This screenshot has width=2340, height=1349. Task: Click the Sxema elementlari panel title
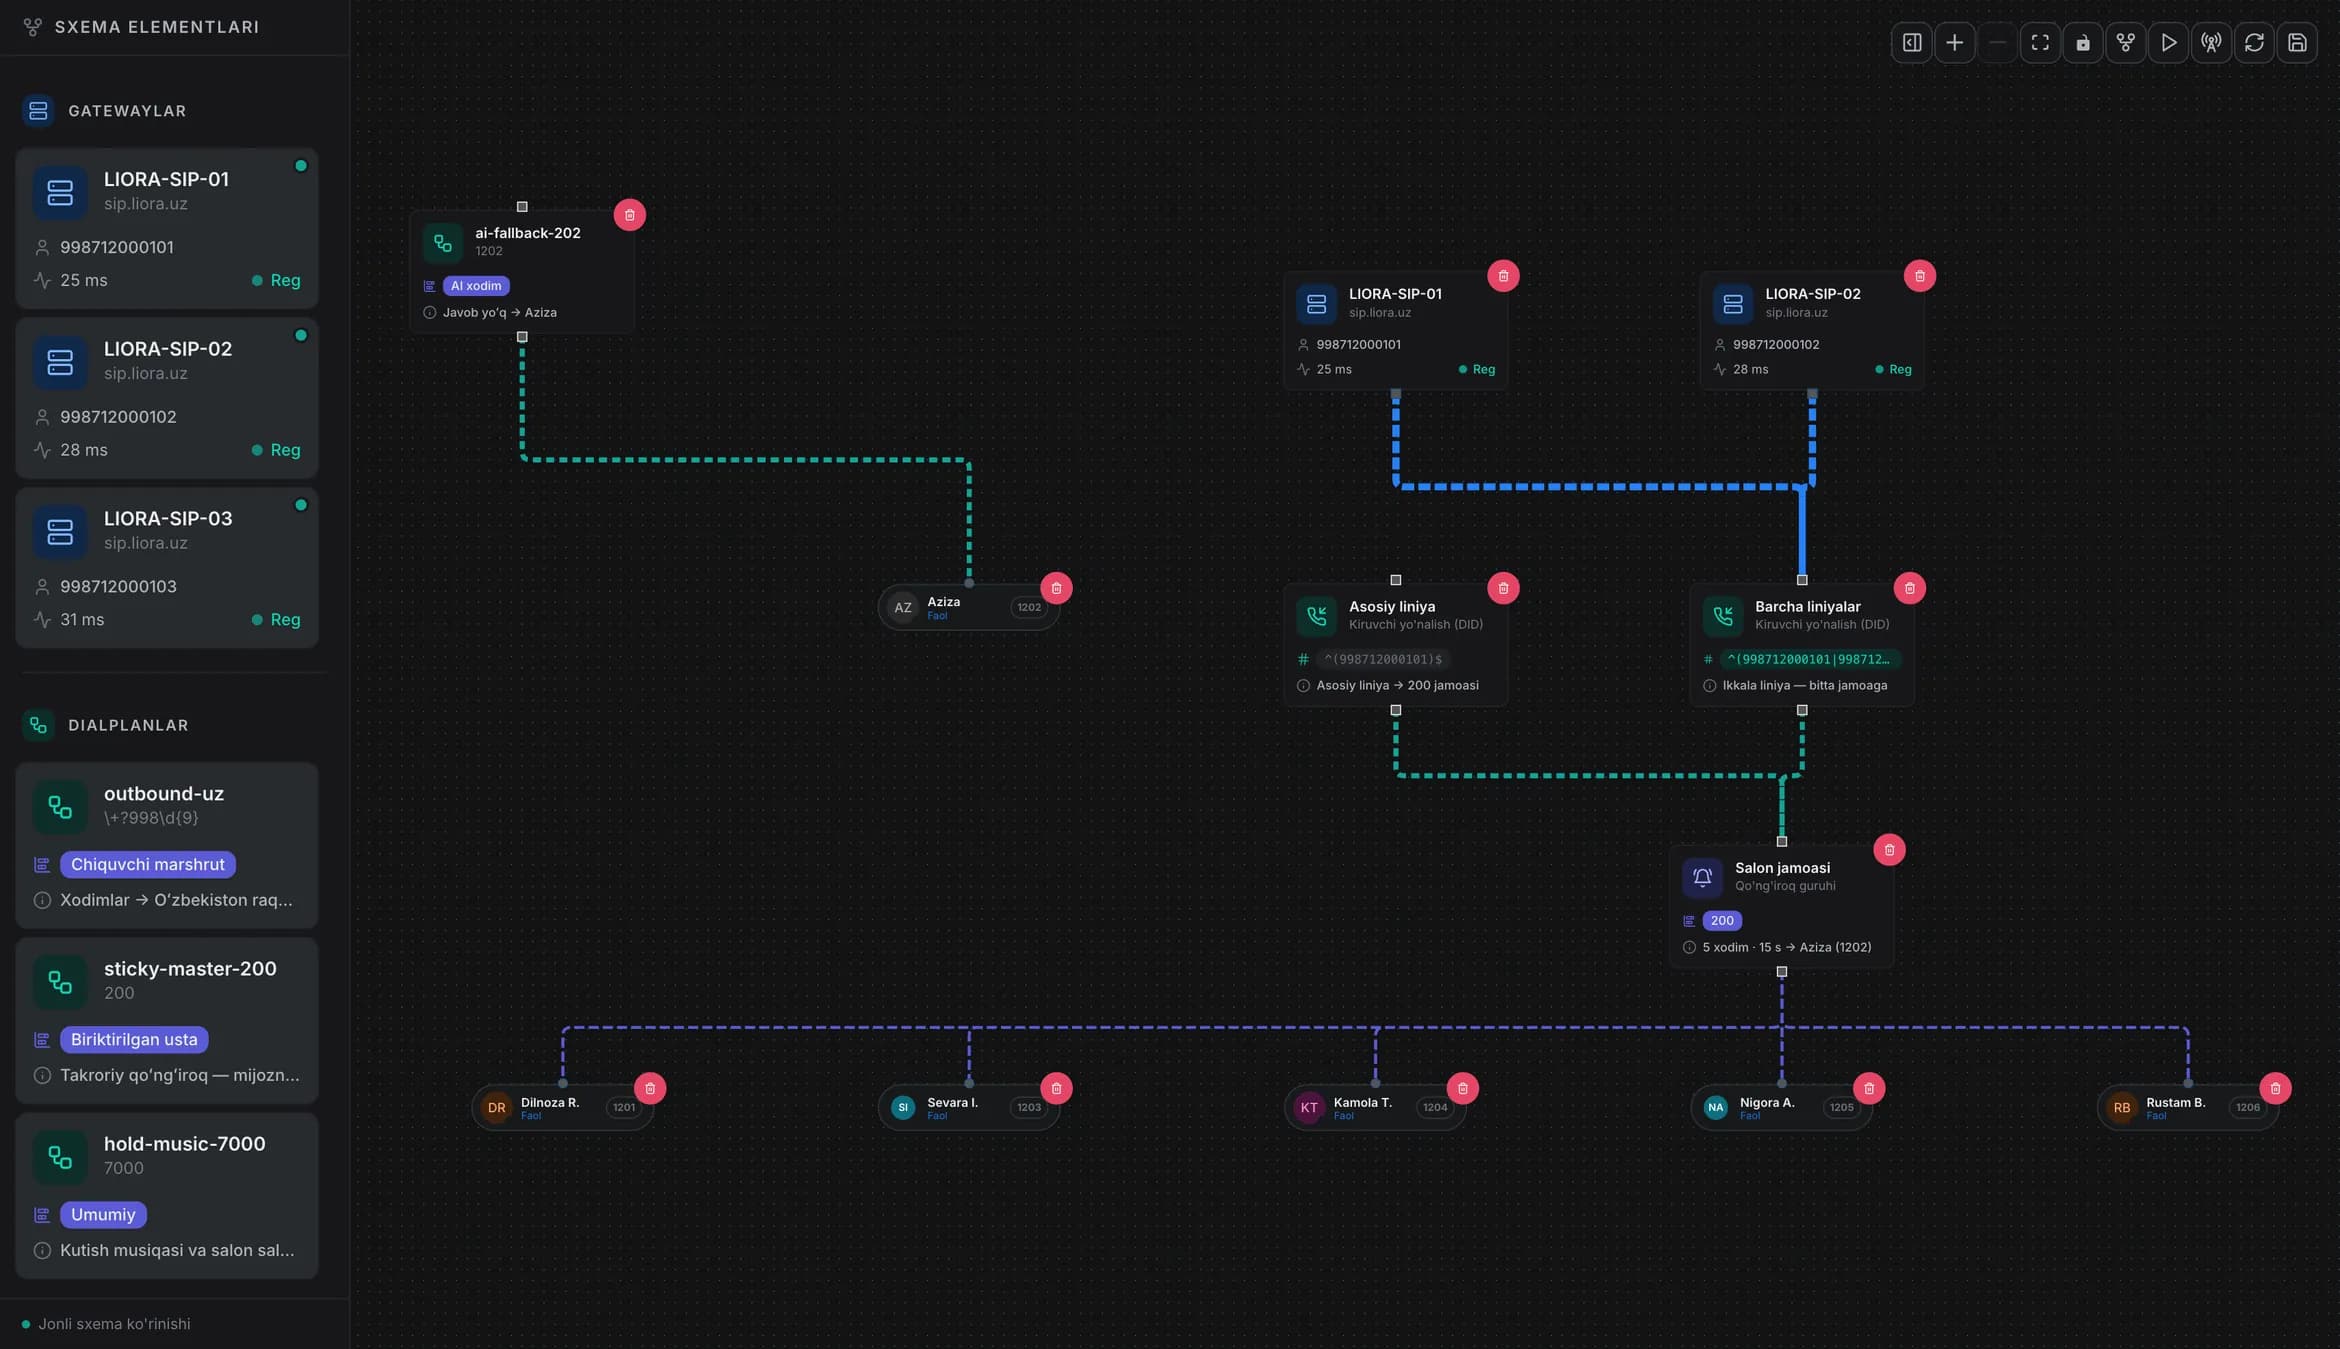pos(157,27)
